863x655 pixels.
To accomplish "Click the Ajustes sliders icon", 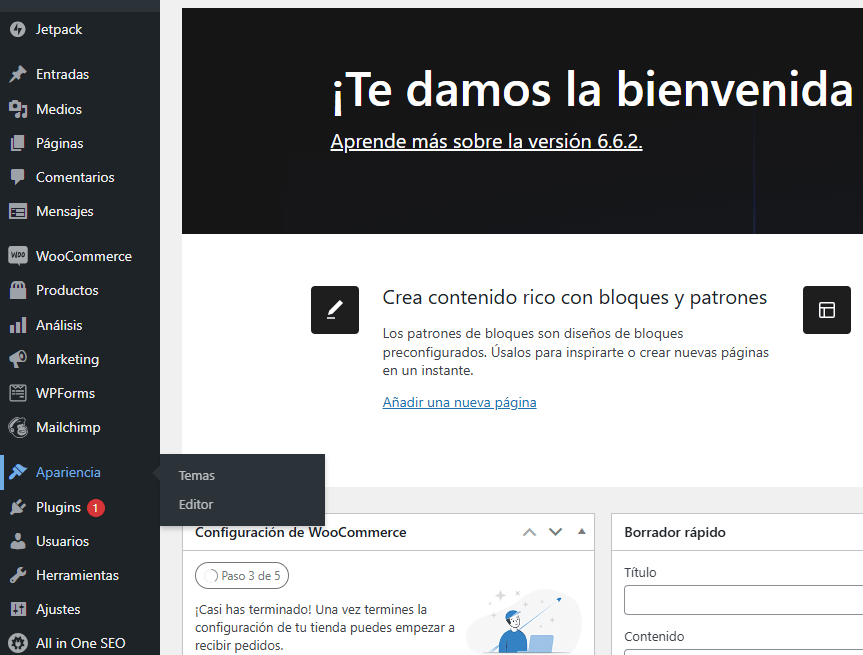I will point(18,609).
